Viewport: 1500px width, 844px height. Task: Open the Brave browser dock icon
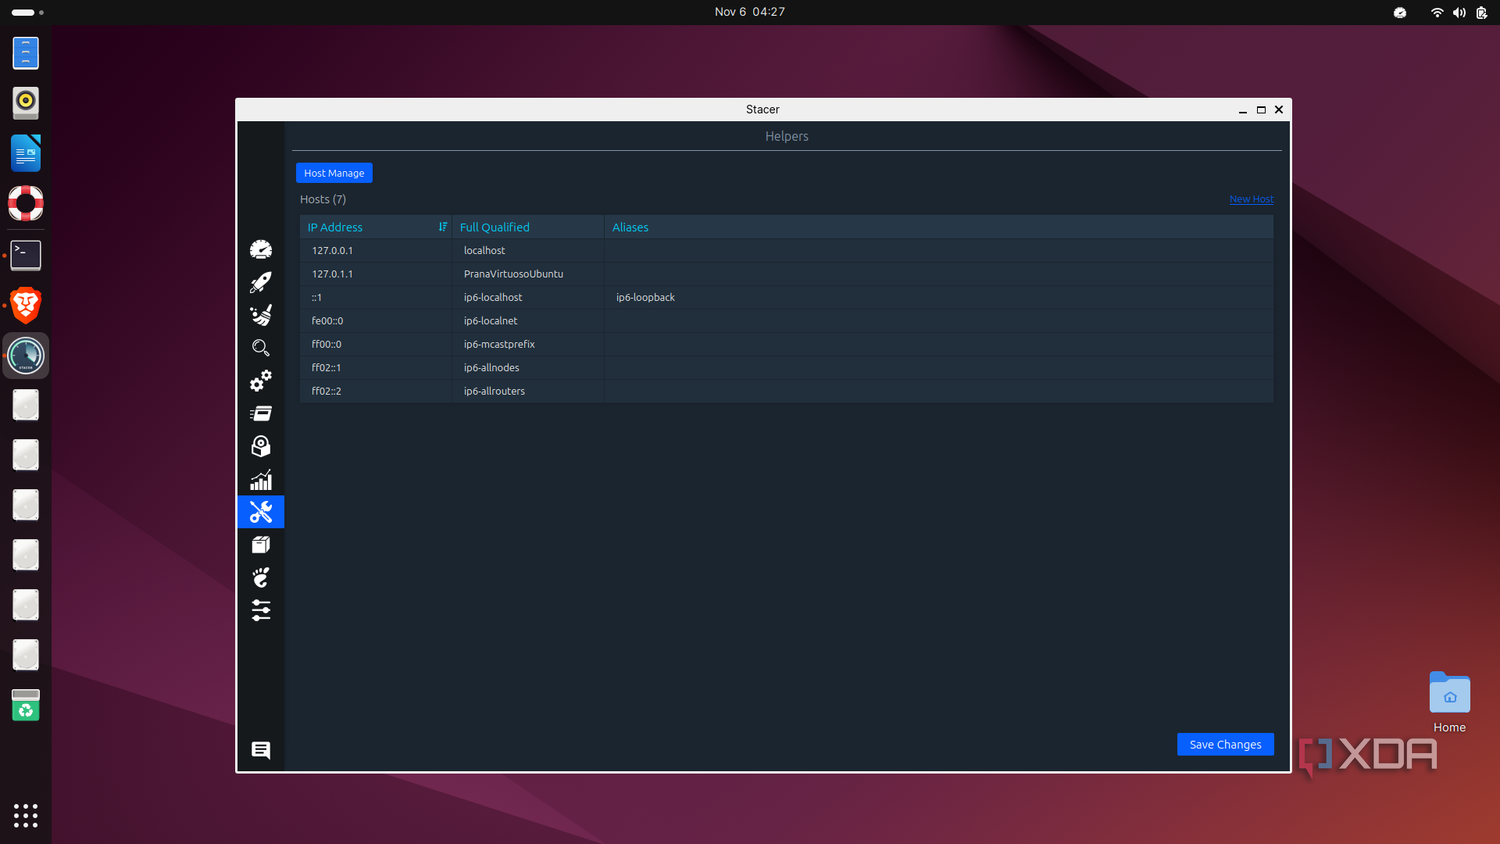coord(26,305)
